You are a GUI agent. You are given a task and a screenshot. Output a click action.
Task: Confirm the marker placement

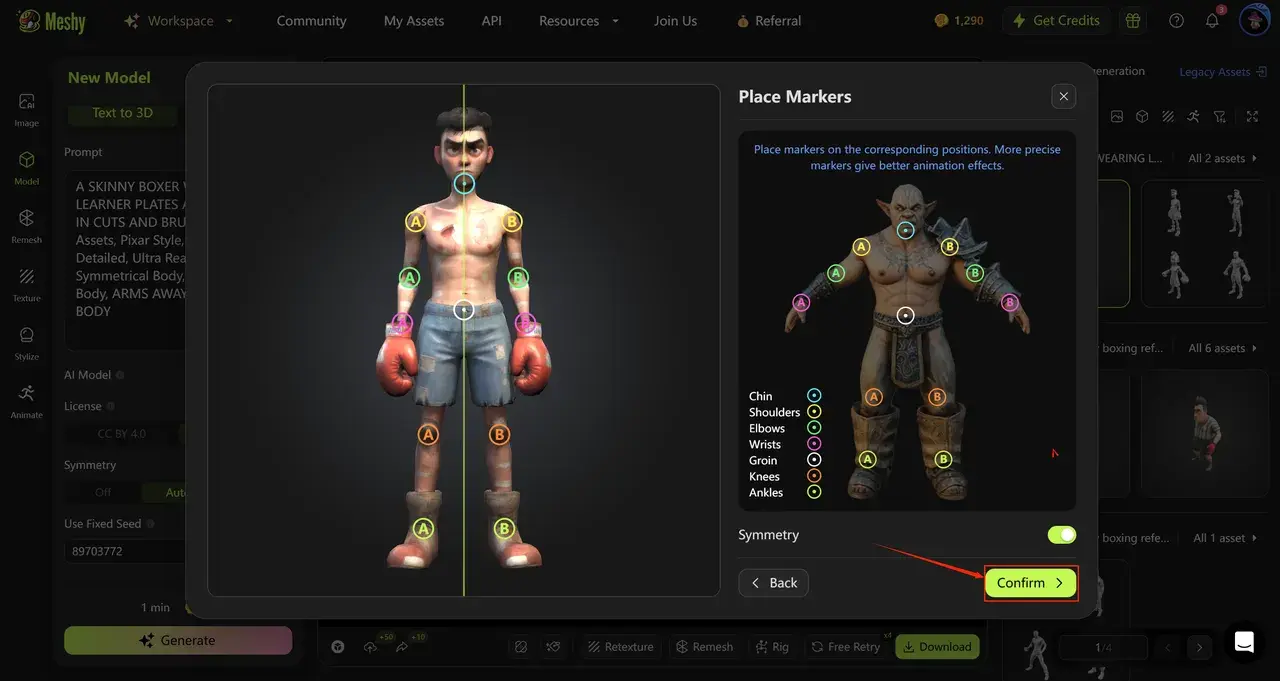pos(1030,583)
